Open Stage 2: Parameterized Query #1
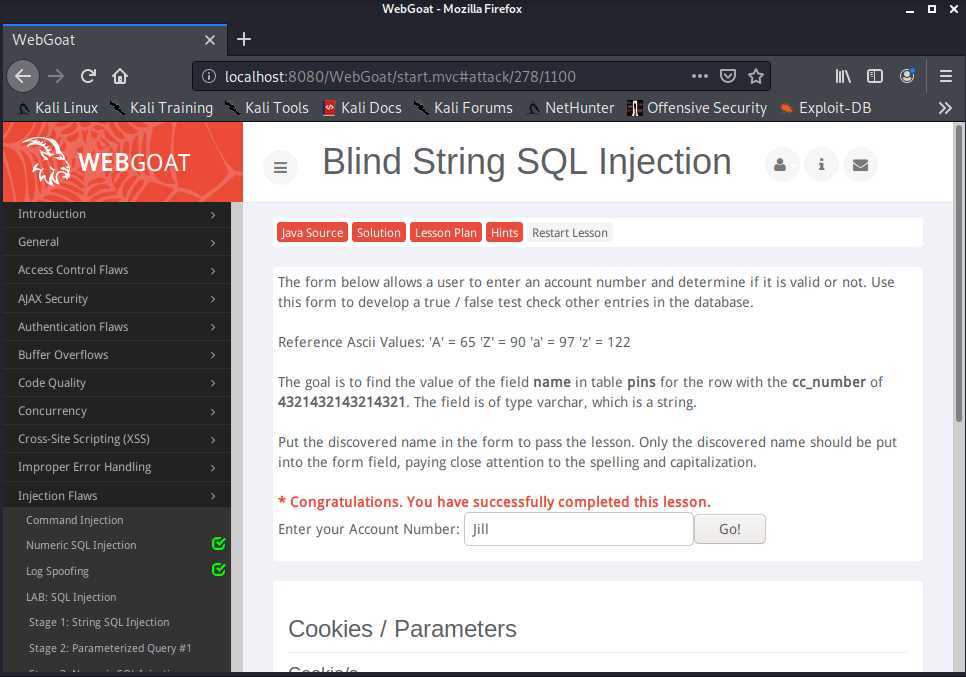 (110, 648)
